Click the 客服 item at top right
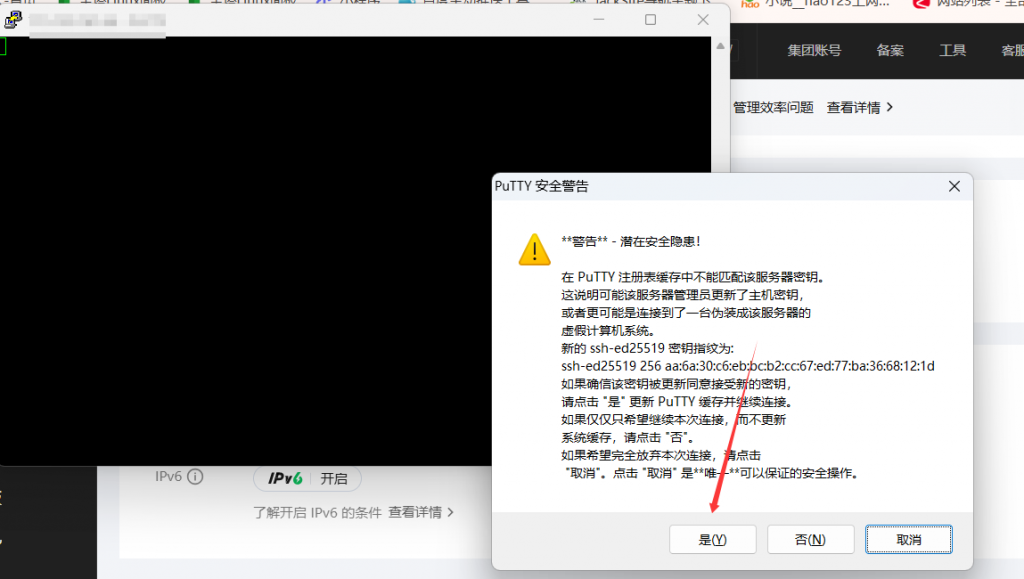The height and width of the screenshot is (579, 1024). [x=1011, y=51]
